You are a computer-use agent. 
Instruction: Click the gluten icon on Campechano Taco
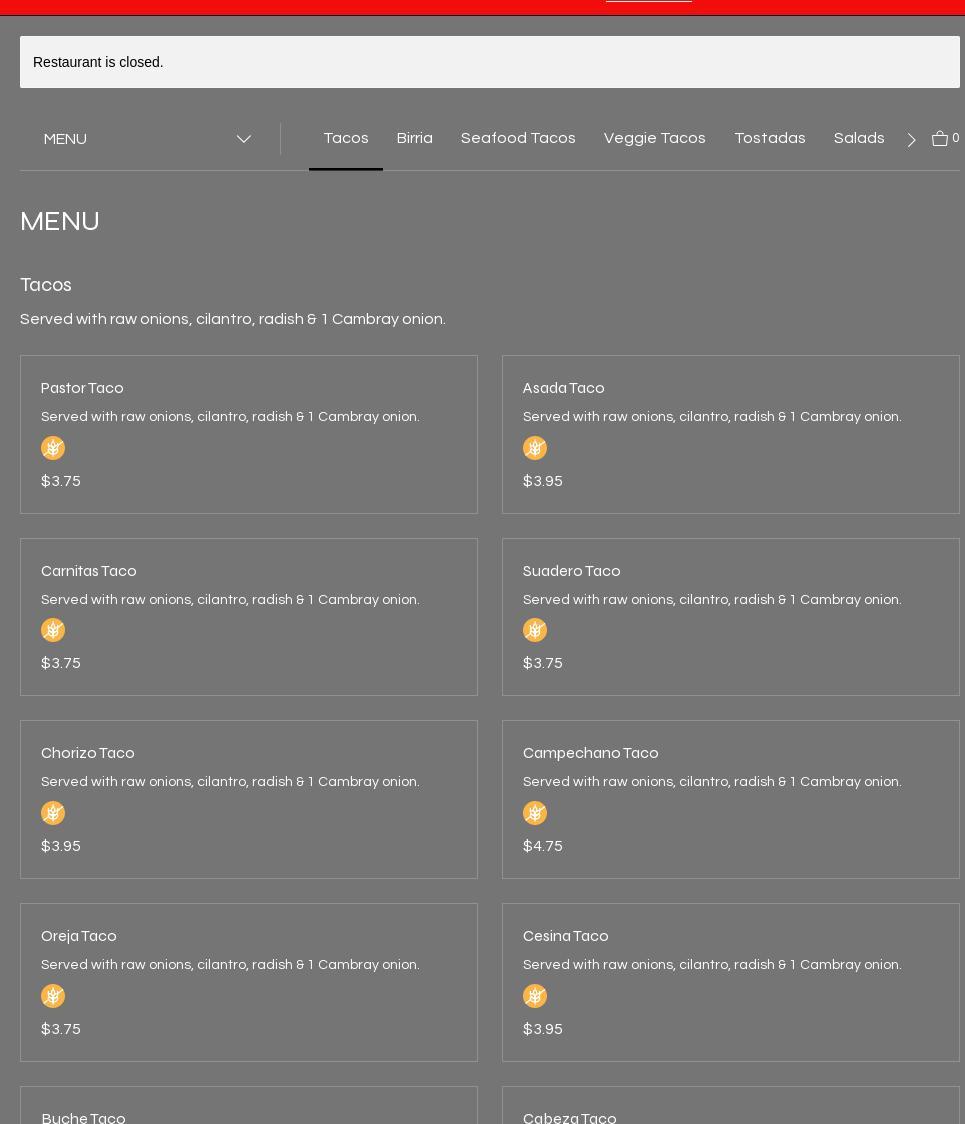click(x=535, y=813)
